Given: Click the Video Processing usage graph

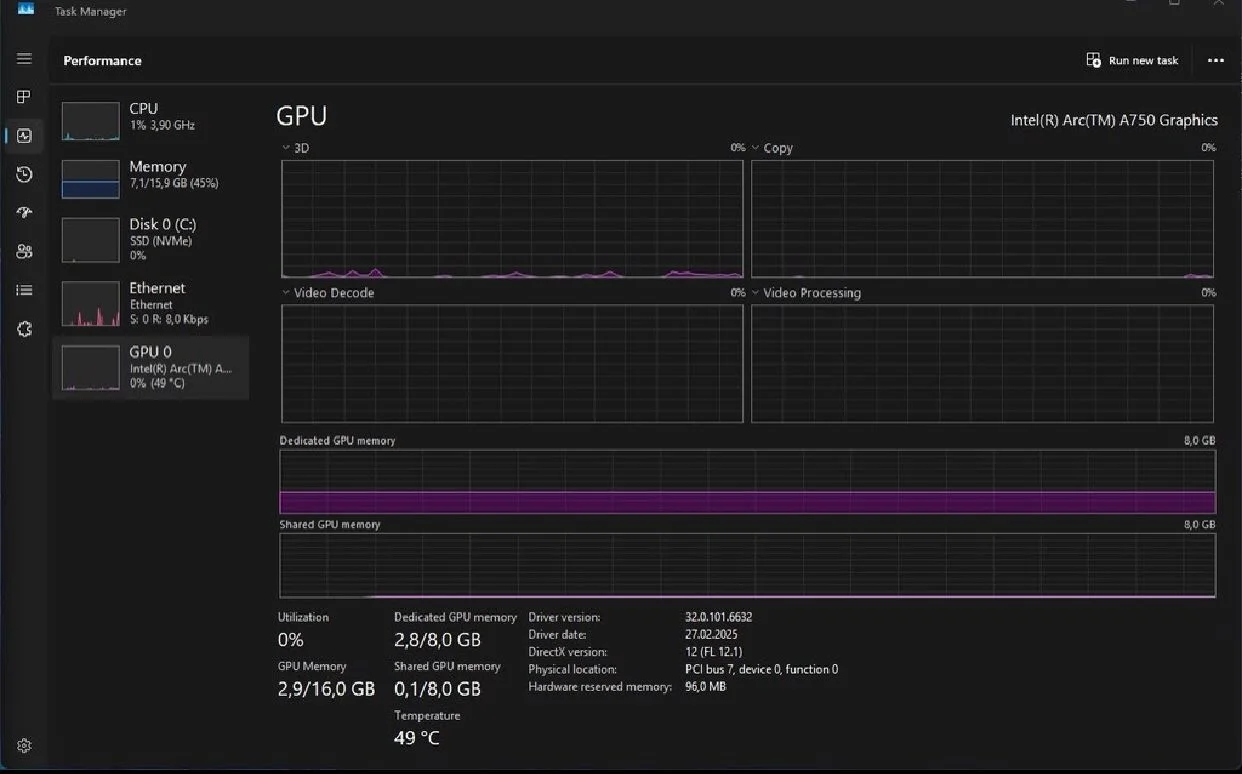Looking at the screenshot, I should pyautogui.click(x=982, y=363).
